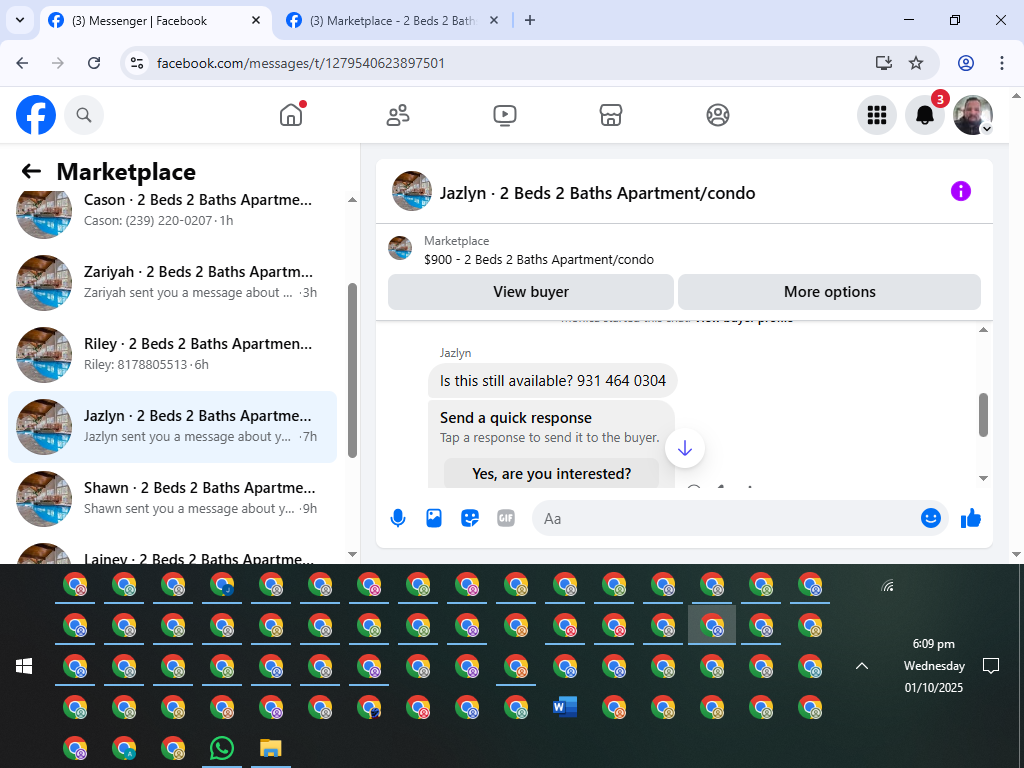This screenshot has width=1024, height=768.
Task: Open Shawn conversation in list
Action: click(172, 499)
